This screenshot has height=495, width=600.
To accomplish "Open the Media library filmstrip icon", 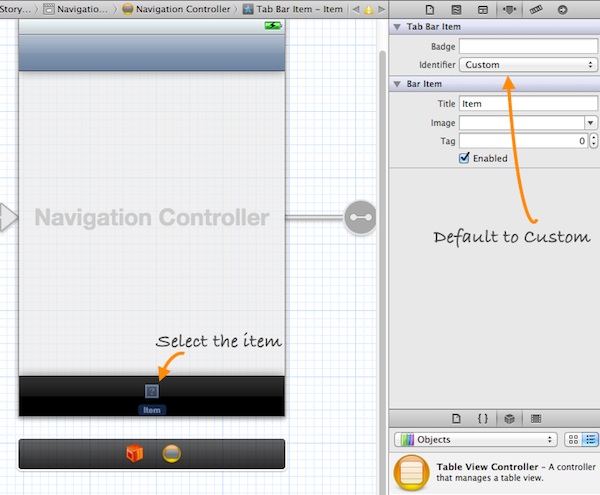I will [x=536, y=418].
